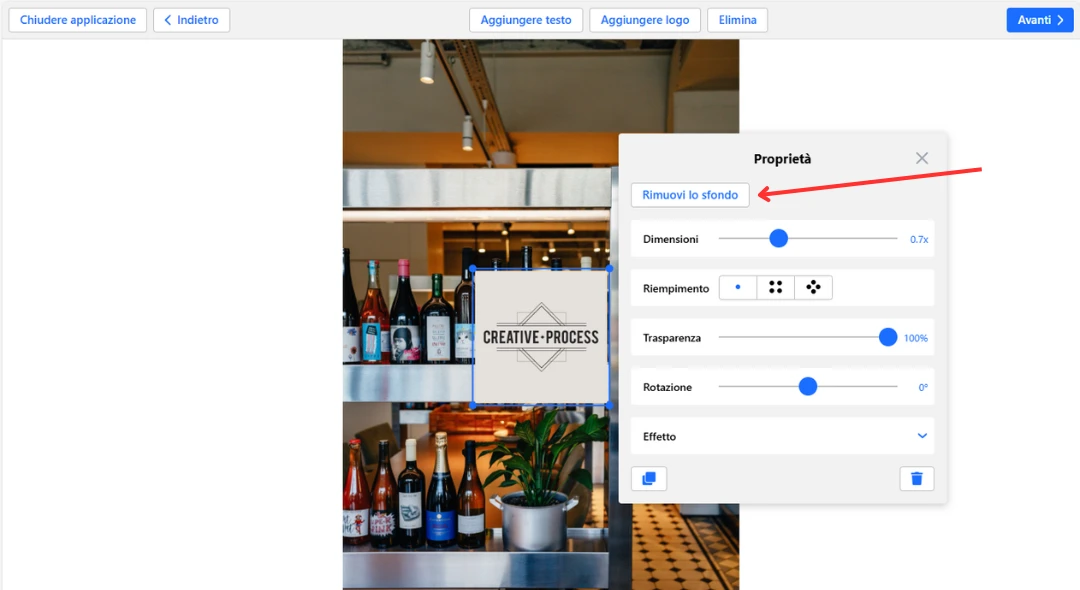Click Aggiungere testo in toolbar
The width and height of the screenshot is (1080, 590).
click(x=526, y=20)
